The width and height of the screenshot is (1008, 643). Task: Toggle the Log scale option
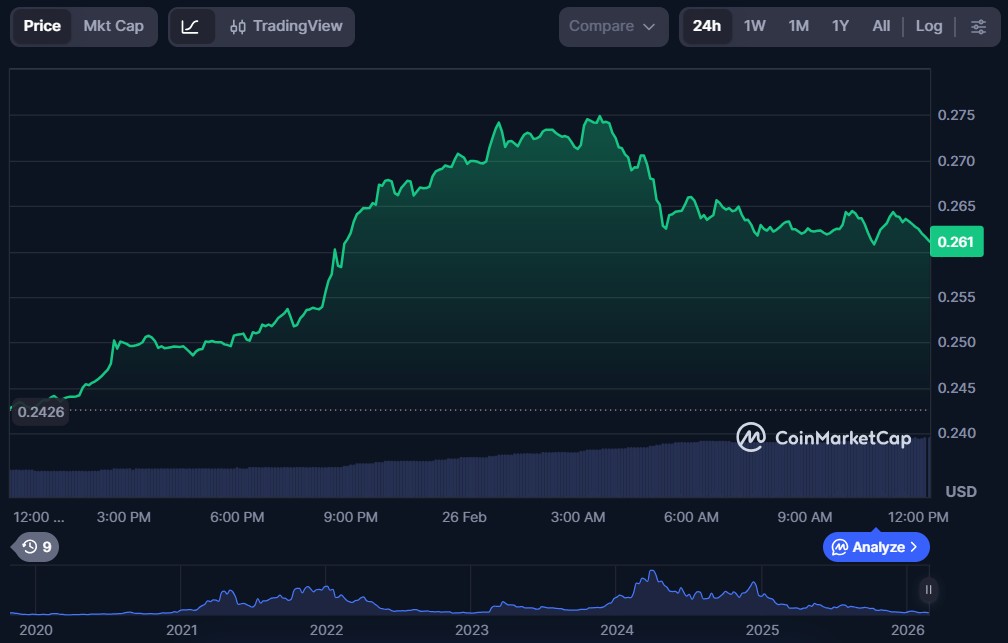(929, 26)
